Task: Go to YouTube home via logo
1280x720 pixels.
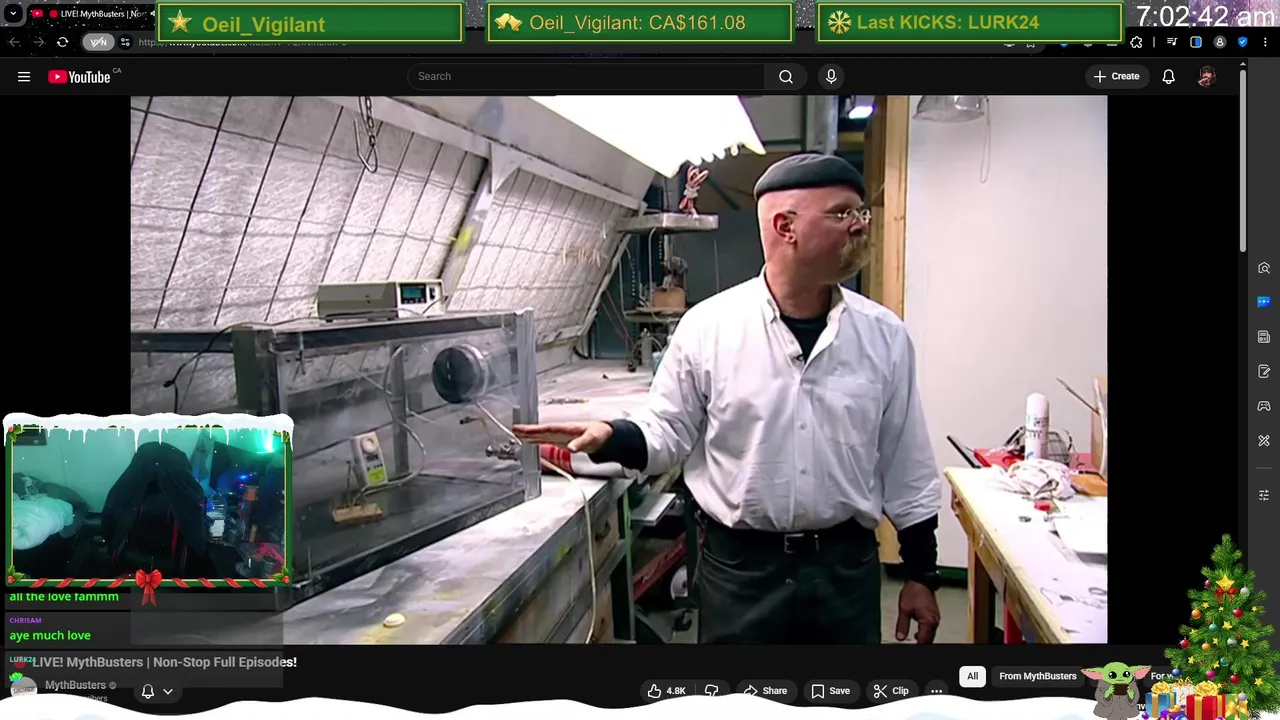Action: [80, 77]
